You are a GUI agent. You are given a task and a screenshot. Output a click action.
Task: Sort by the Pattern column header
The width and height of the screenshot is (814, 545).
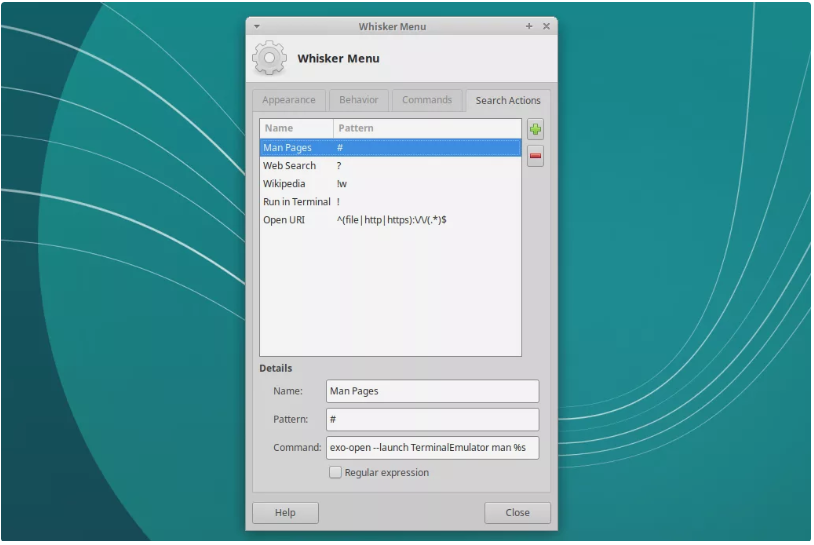click(427, 128)
